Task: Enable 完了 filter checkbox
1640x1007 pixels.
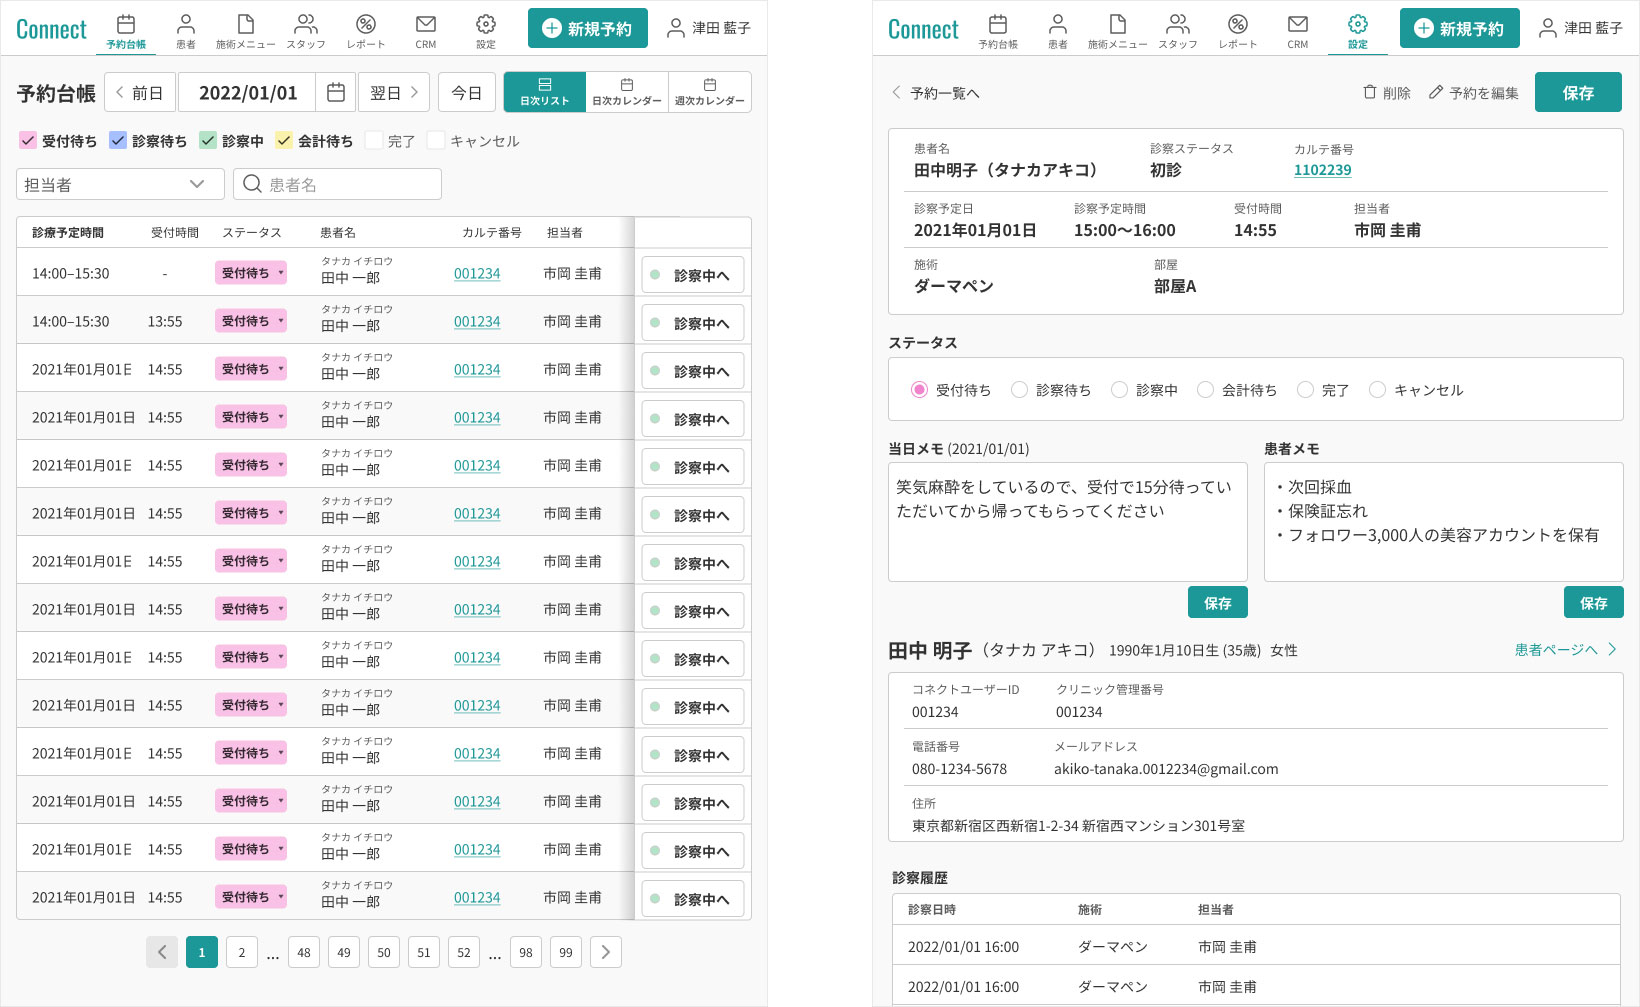Action: point(374,141)
